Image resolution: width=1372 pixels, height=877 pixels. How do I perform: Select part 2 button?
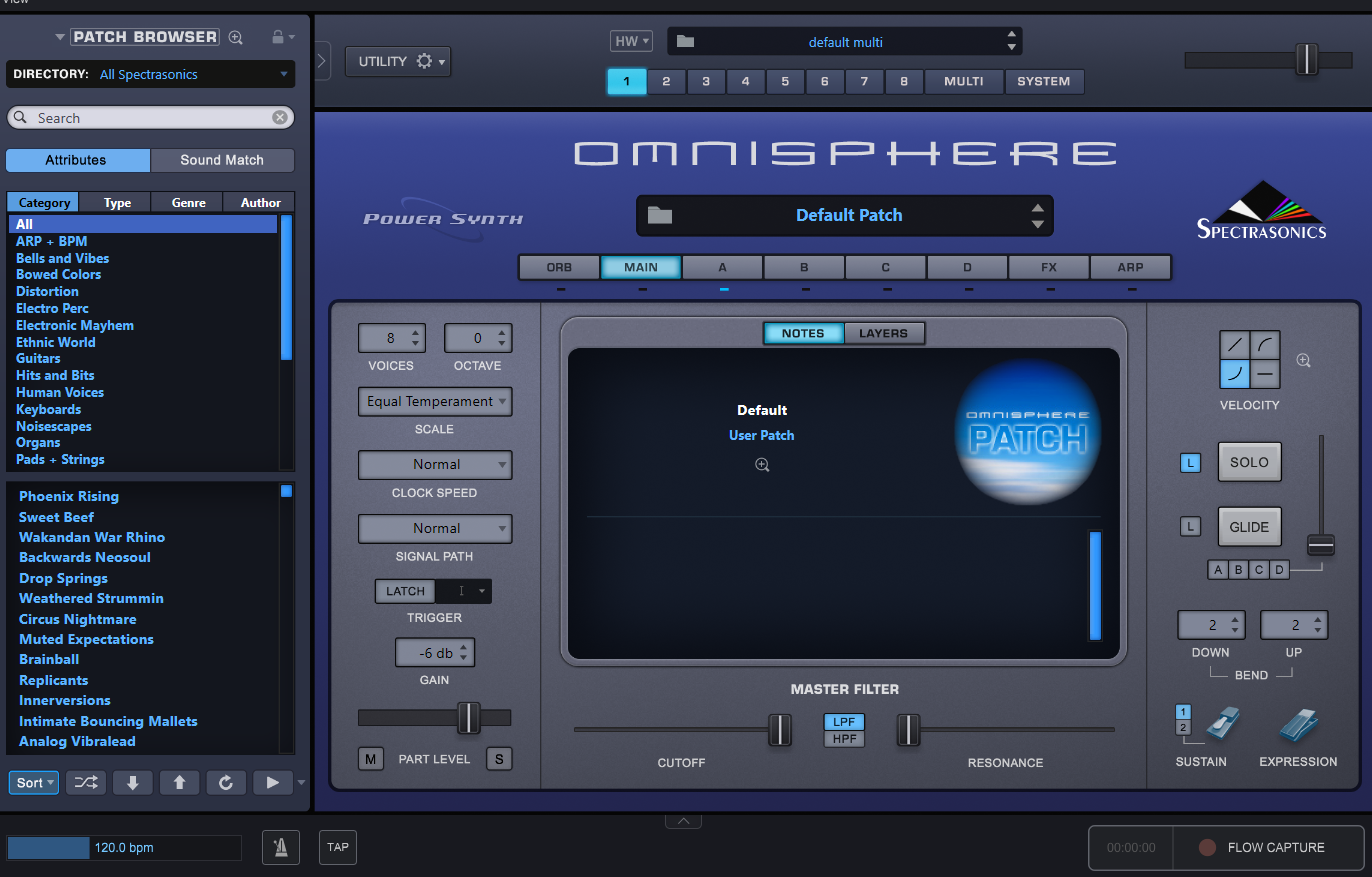tap(666, 81)
